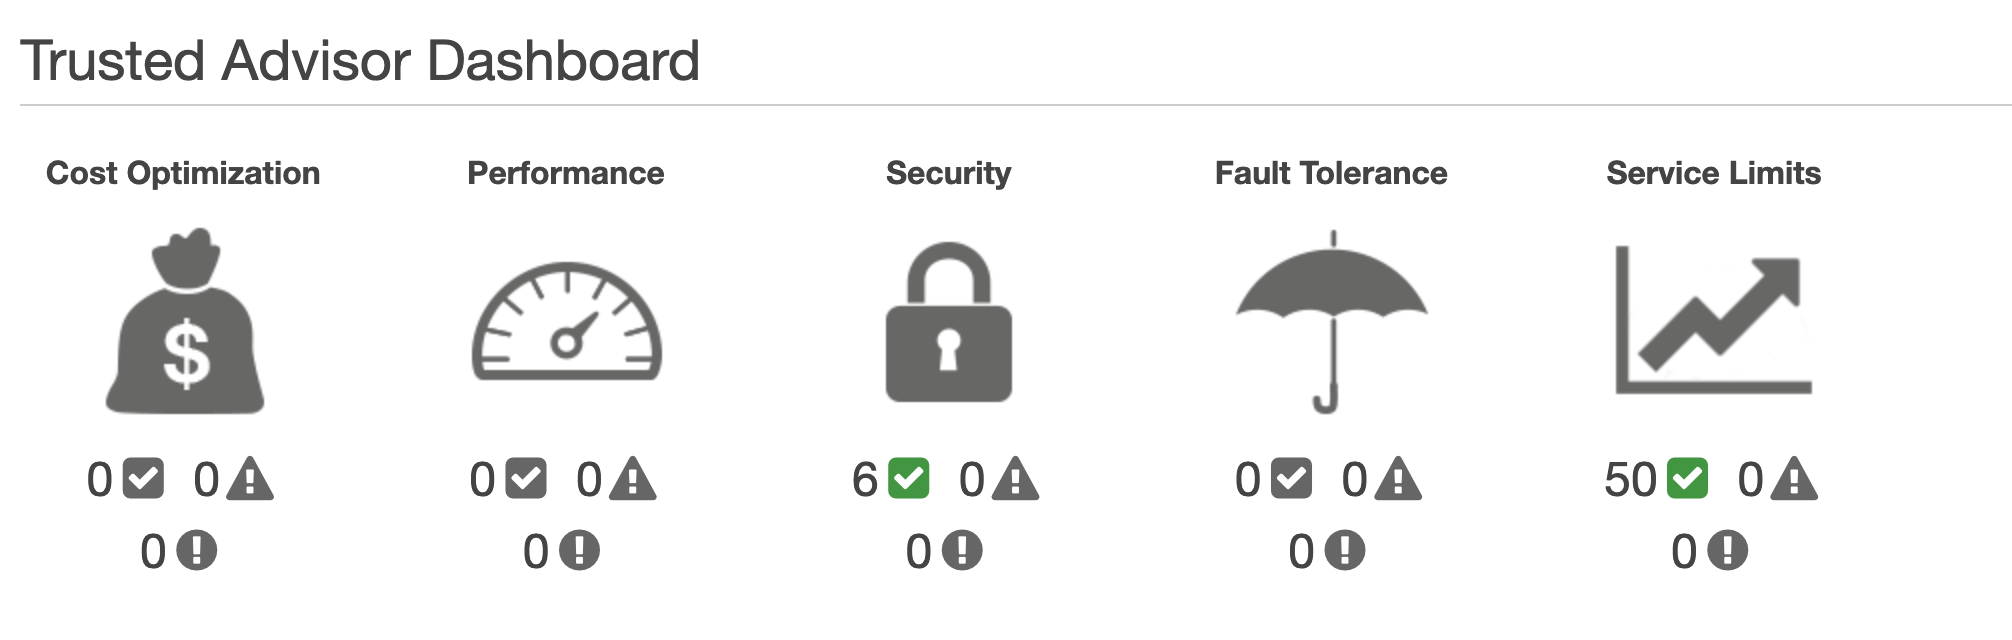This screenshot has width=2012, height=640.
Task: Open the Performance heading link
Action: pos(566,173)
